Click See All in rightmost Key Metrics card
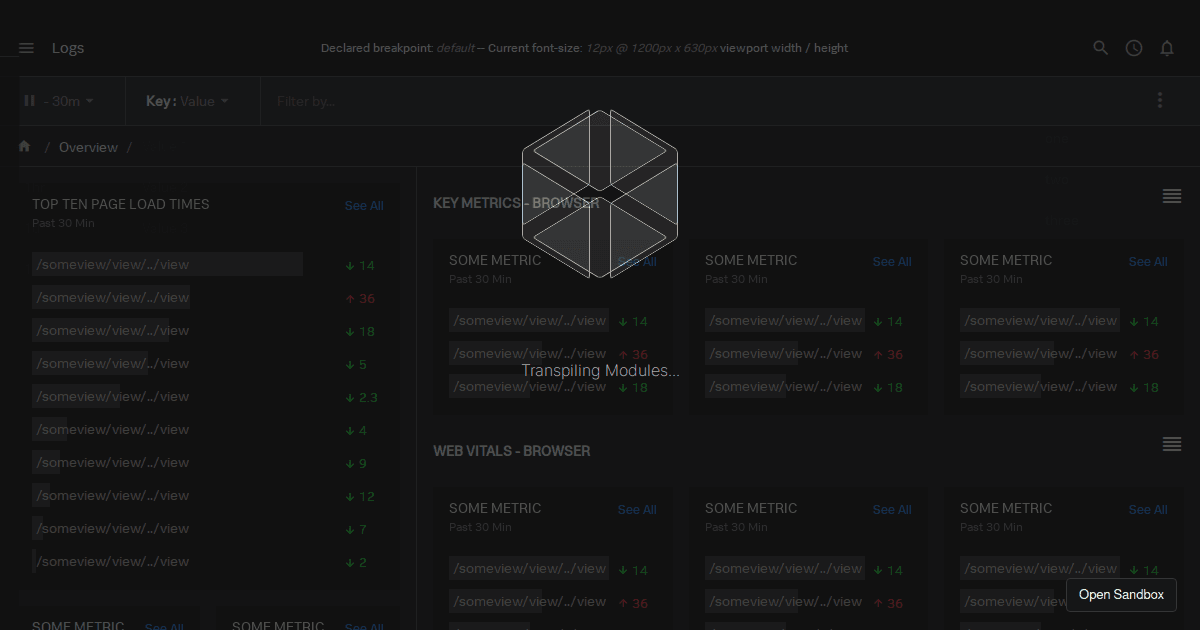1200x630 pixels. click(x=1148, y=262)
